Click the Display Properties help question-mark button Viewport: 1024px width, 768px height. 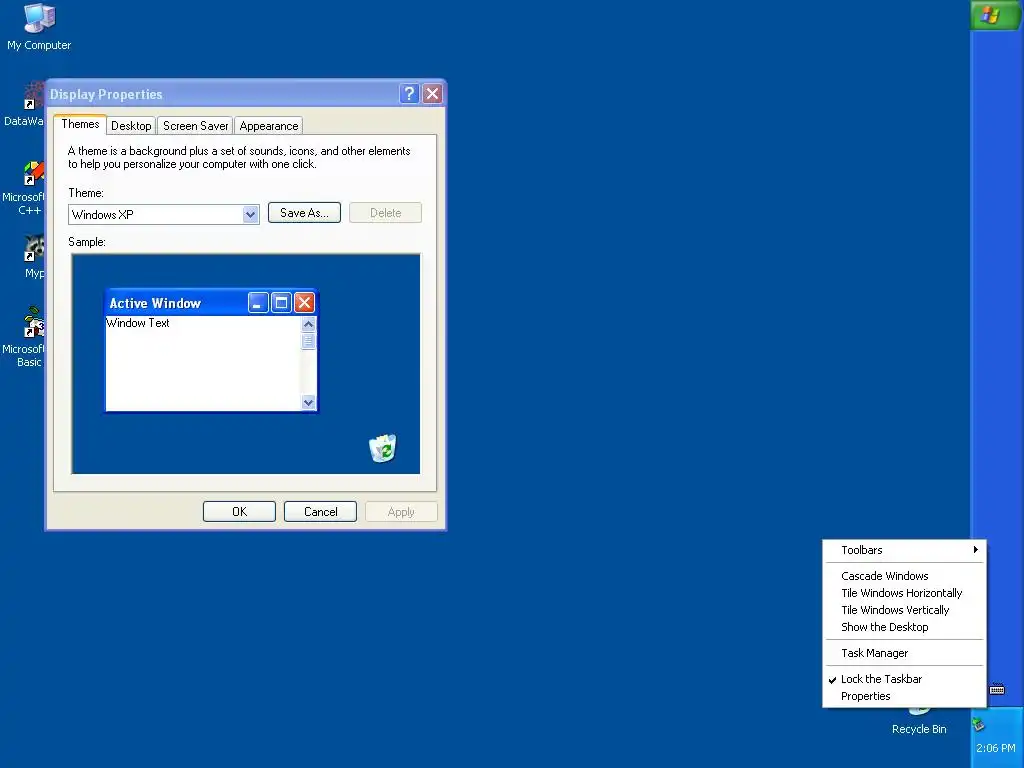point(409,94)
